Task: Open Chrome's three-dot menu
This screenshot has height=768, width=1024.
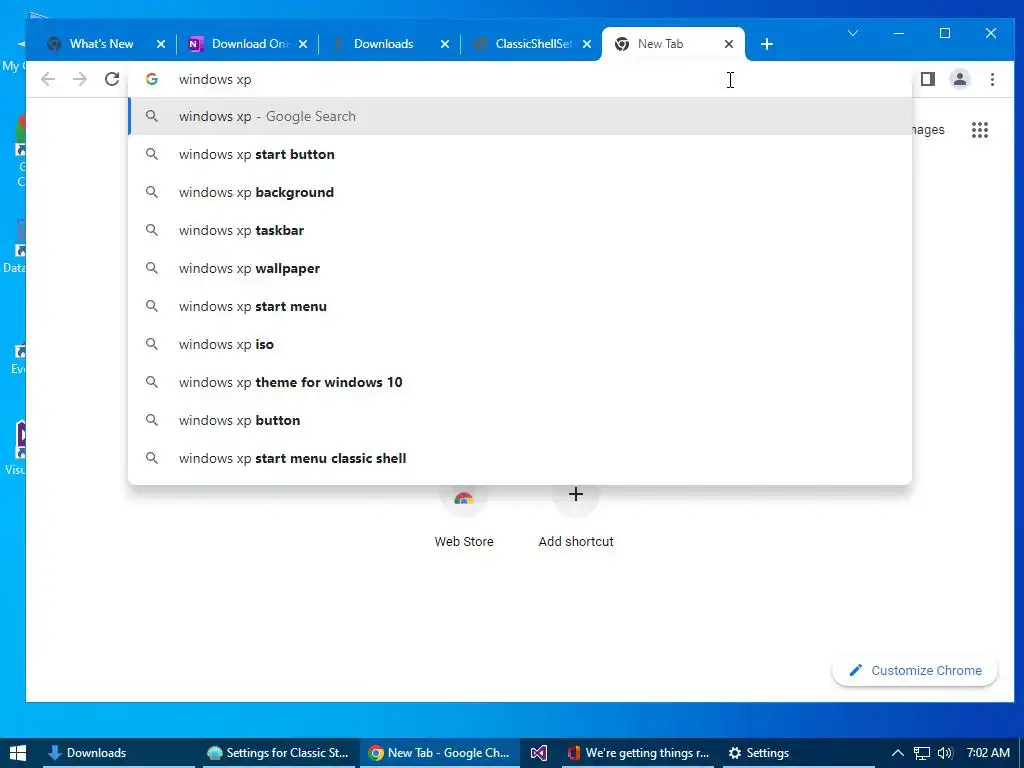Action: coord(992,79)
